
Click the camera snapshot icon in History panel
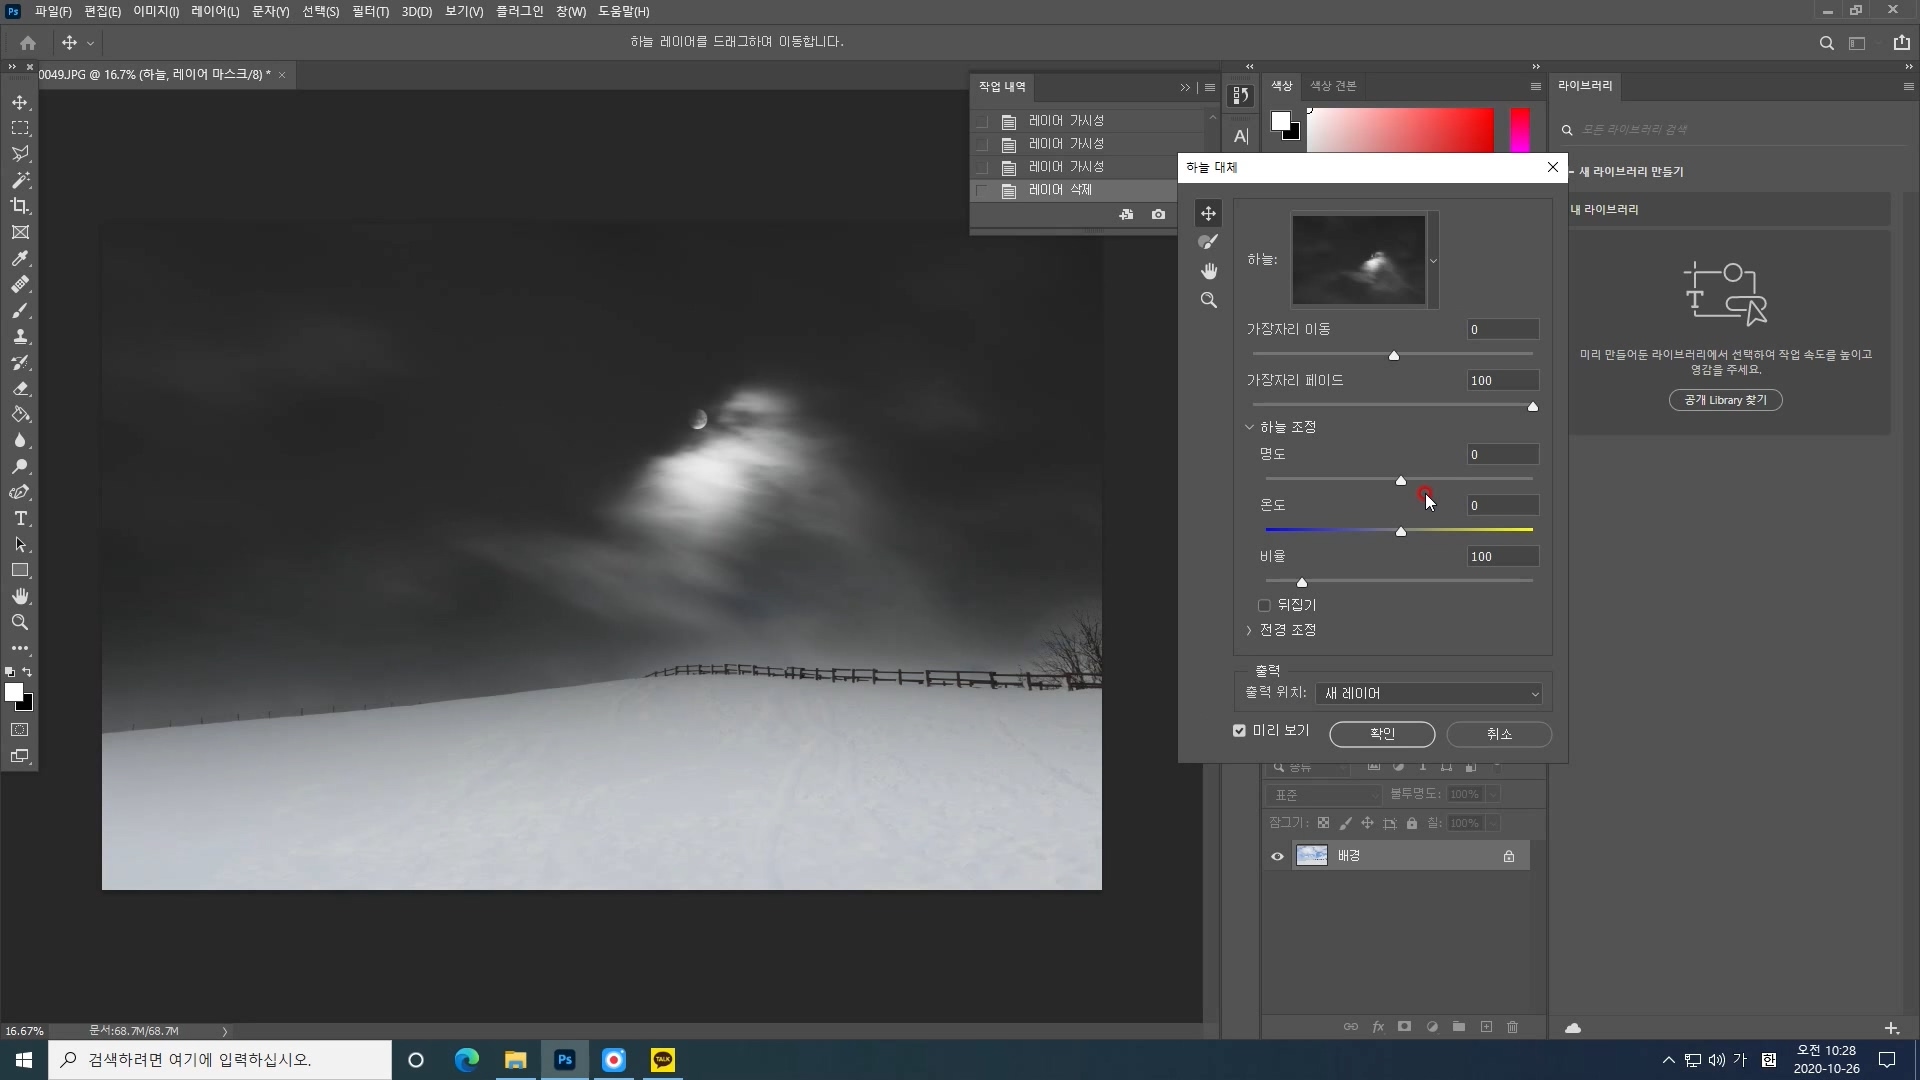(x=1158, y=214)
